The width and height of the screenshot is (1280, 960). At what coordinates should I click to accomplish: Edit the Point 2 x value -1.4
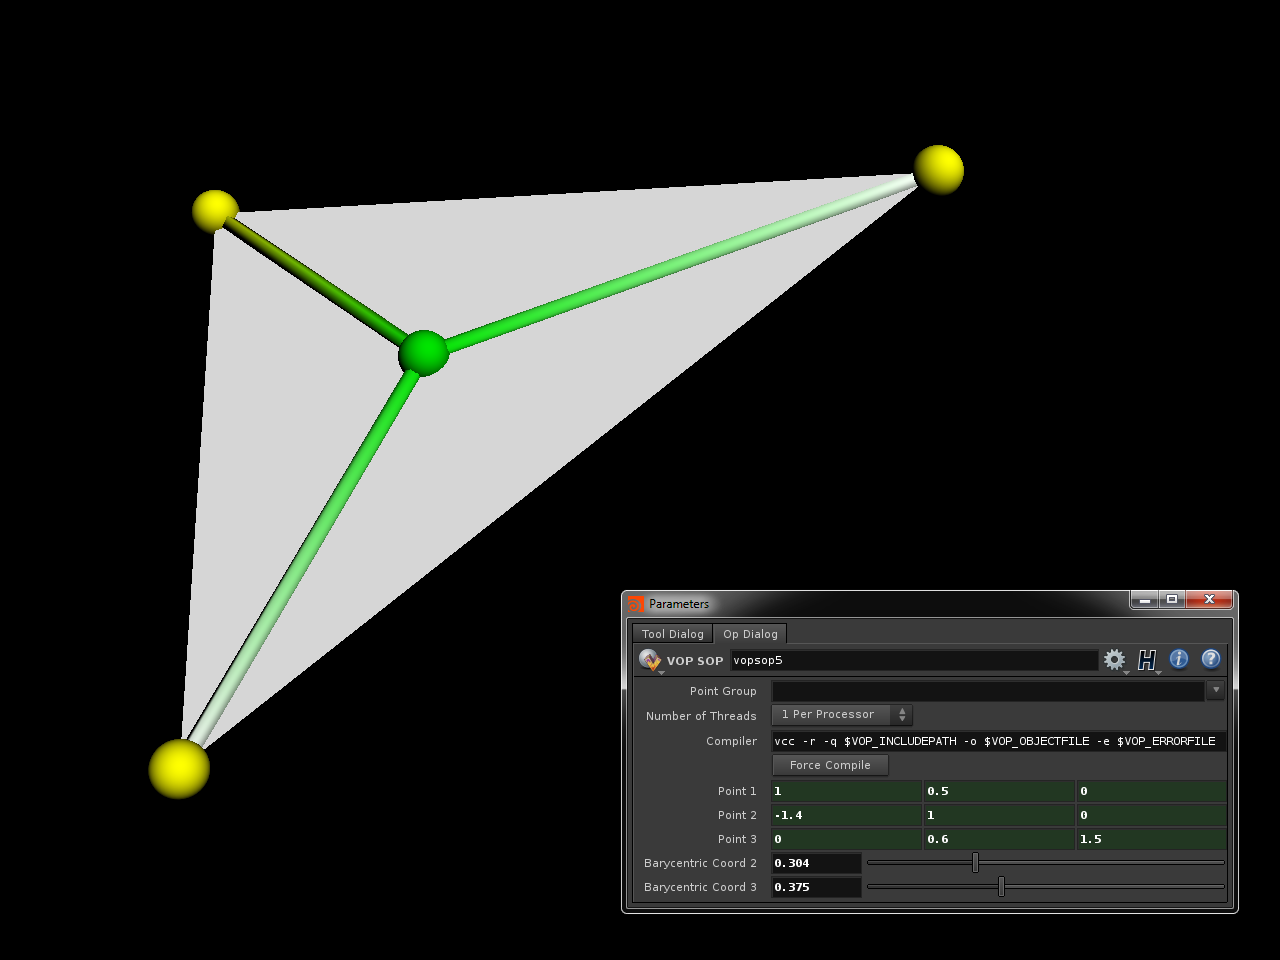pos(845,815)
